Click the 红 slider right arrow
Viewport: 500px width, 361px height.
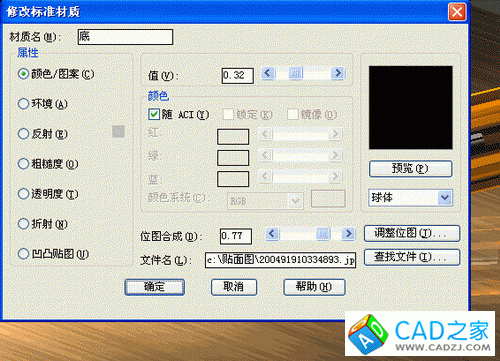tap(335, 134)
